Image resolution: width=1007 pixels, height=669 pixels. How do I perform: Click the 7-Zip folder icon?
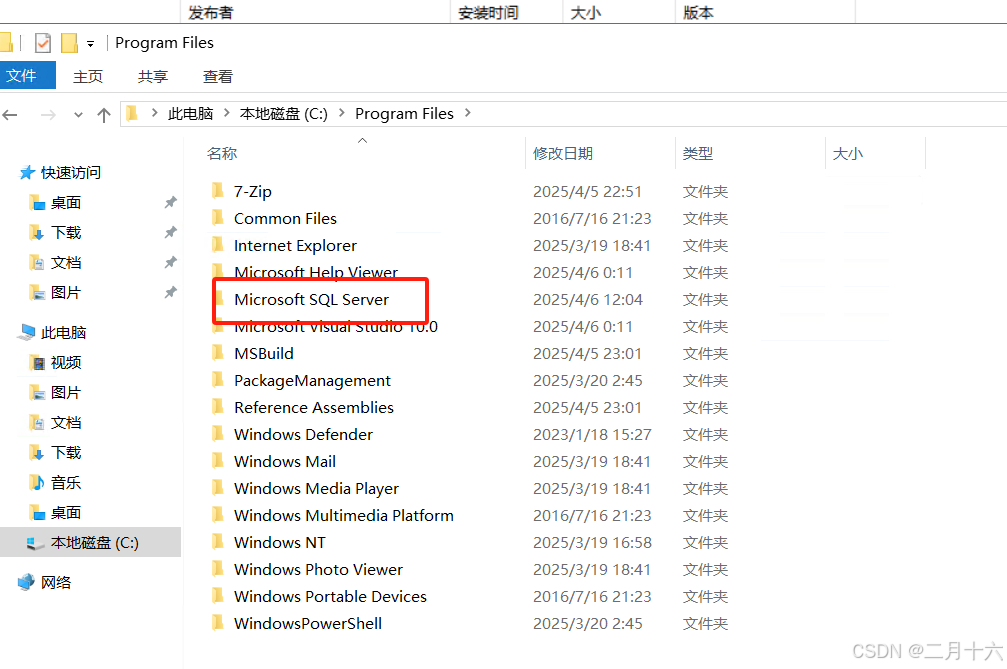pyautogui.click(x=218, y=191)
